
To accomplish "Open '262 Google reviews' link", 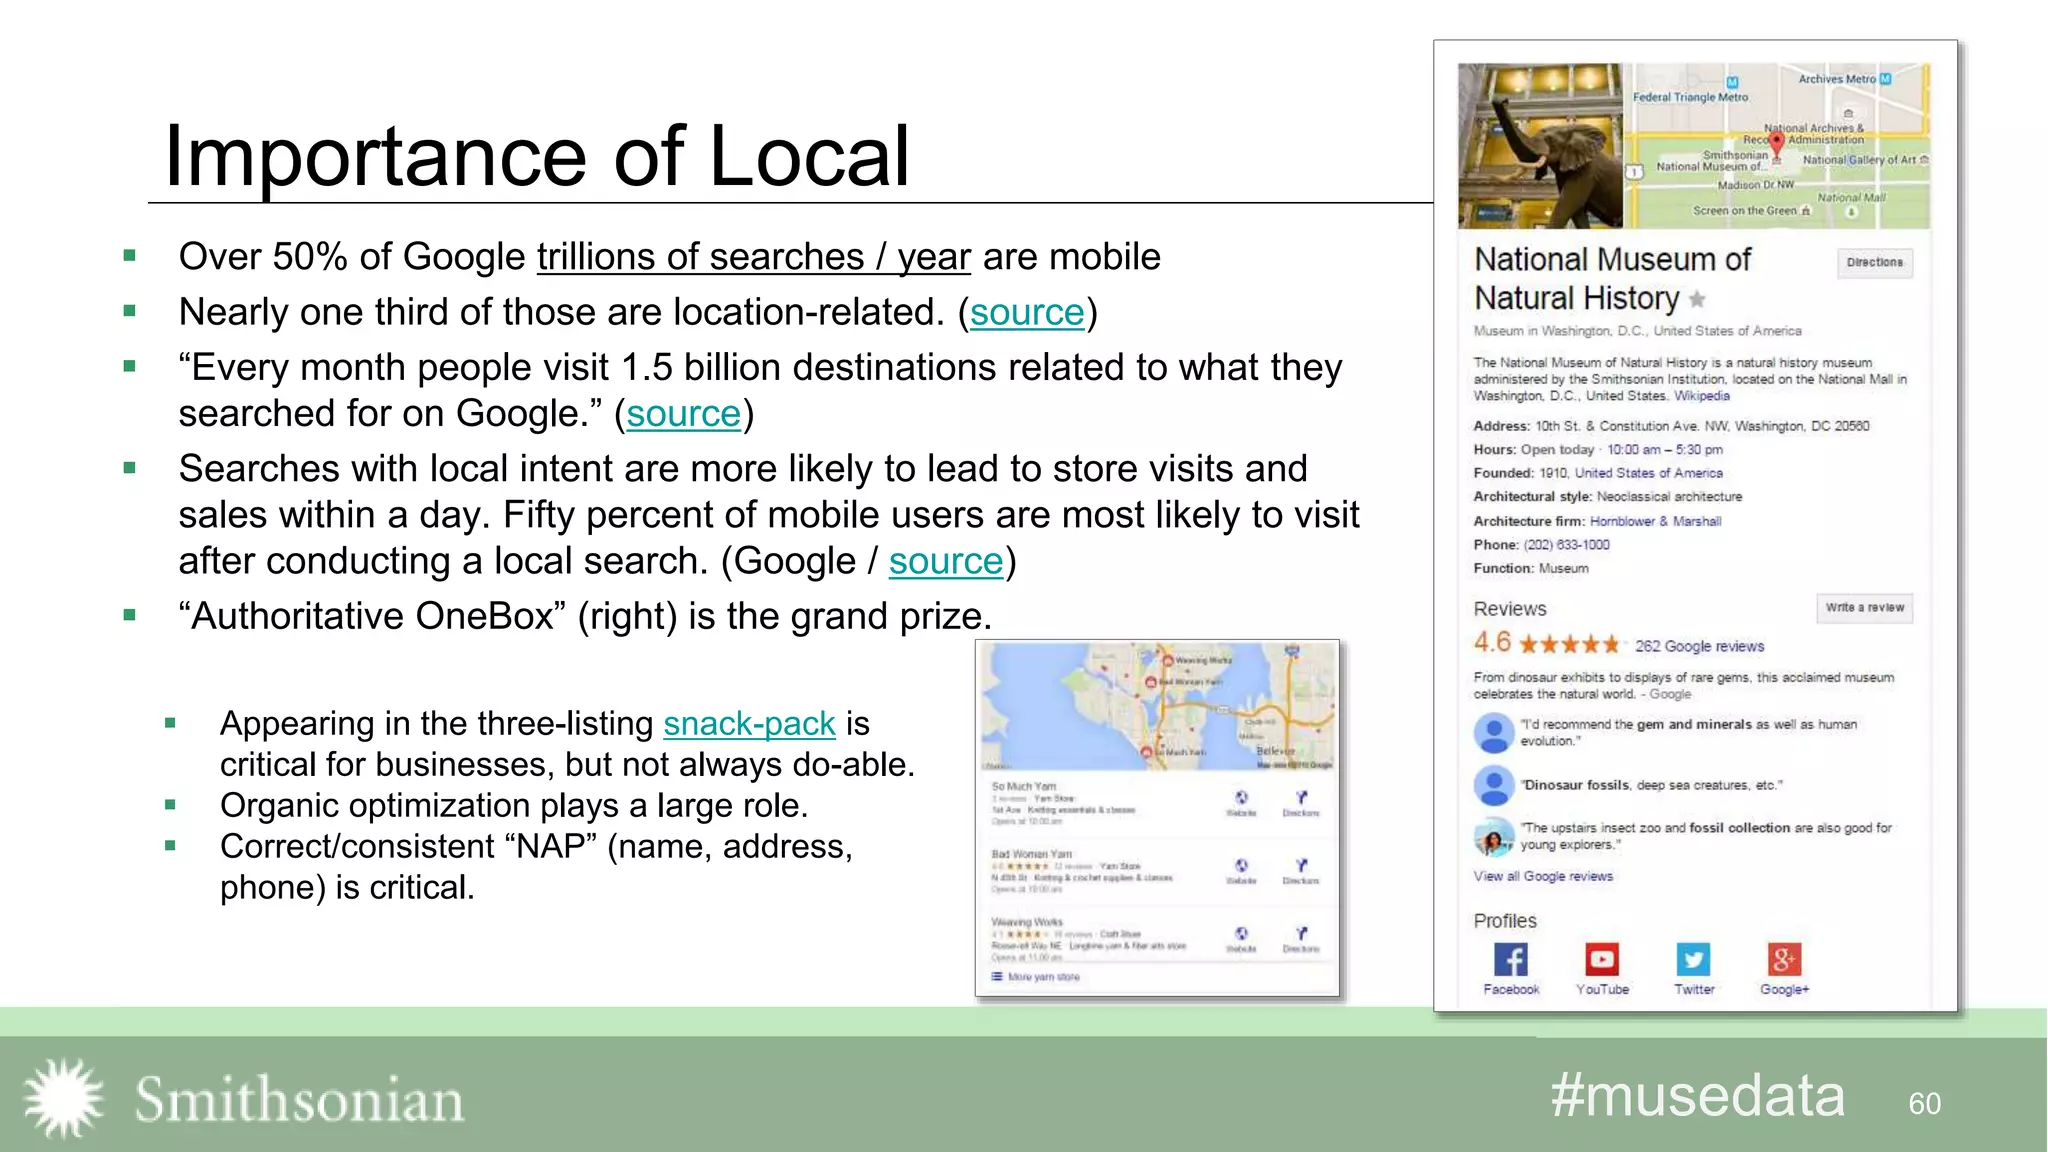I will (x=1700, y=646).
